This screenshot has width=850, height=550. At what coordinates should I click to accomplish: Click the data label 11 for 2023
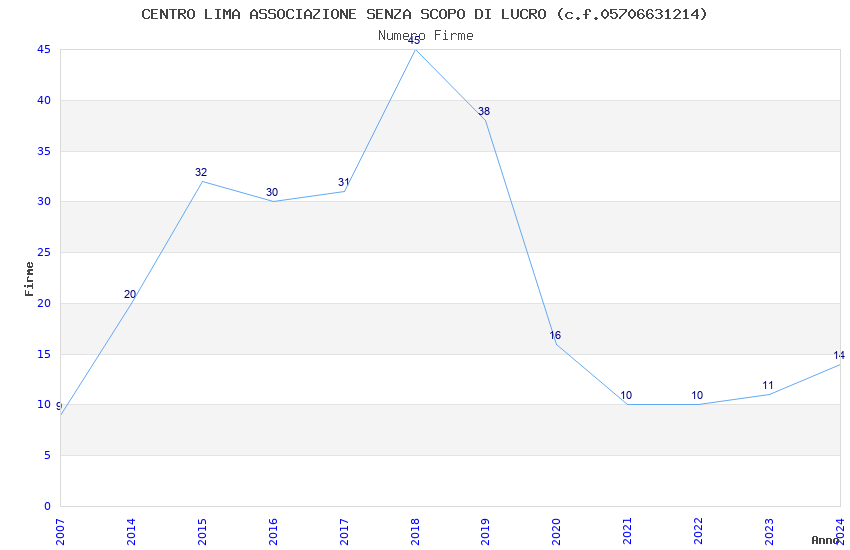pos(768,385)
